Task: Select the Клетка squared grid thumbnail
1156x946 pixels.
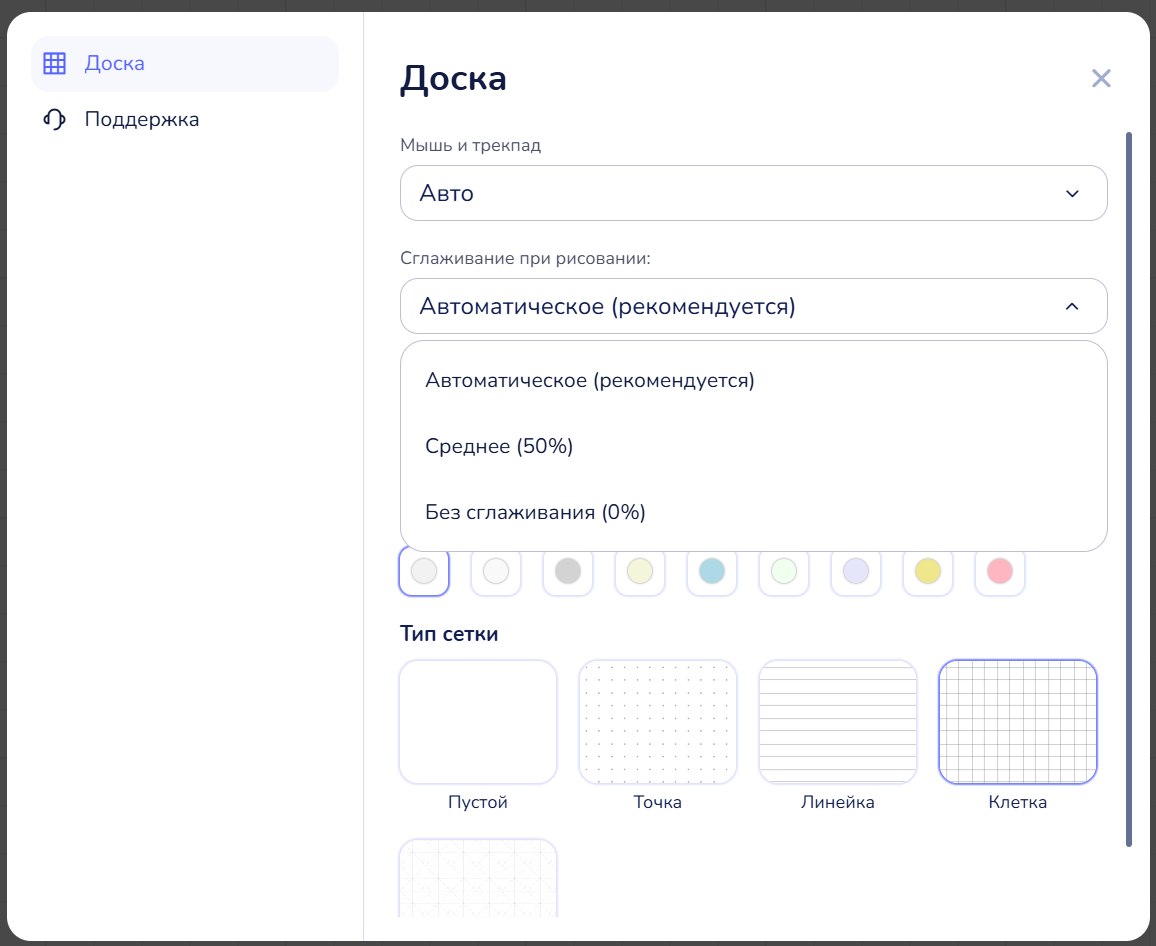Action: point(1017,722)
